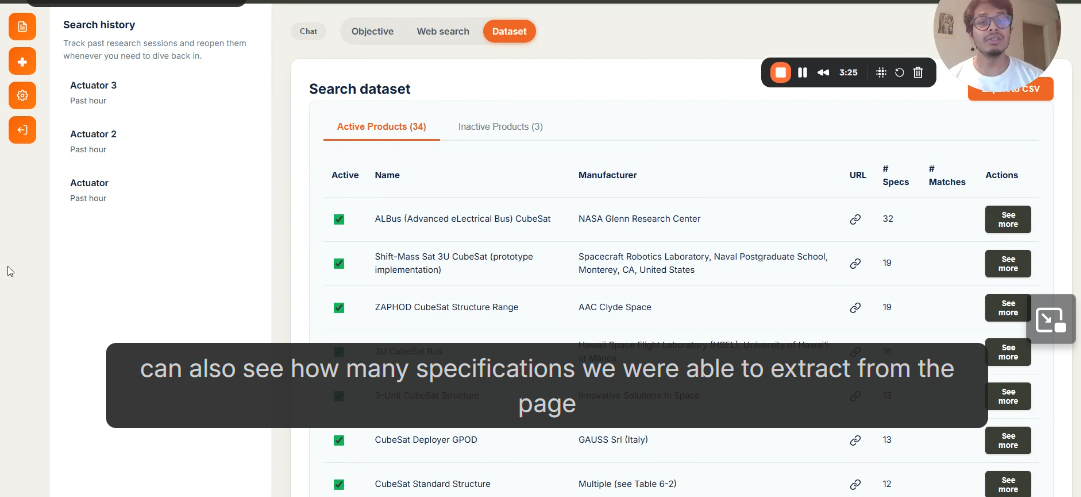Click the orange Export to CSV button
1081x497 pixels.
click(x=1011, y=90)
